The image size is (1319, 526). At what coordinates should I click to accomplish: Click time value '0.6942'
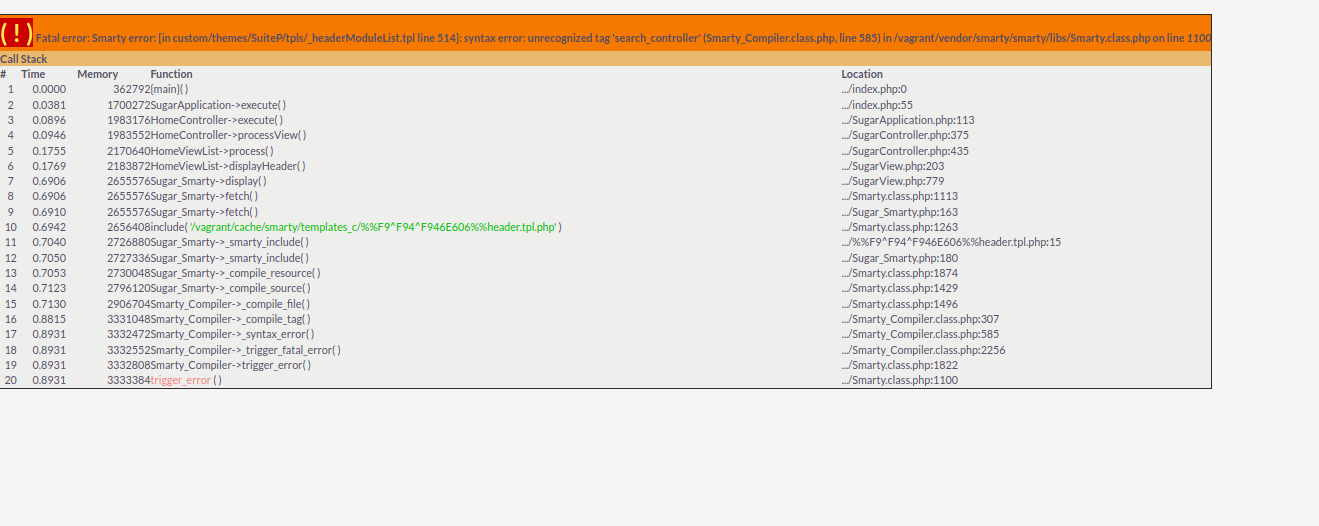click(x=49, y=227)
